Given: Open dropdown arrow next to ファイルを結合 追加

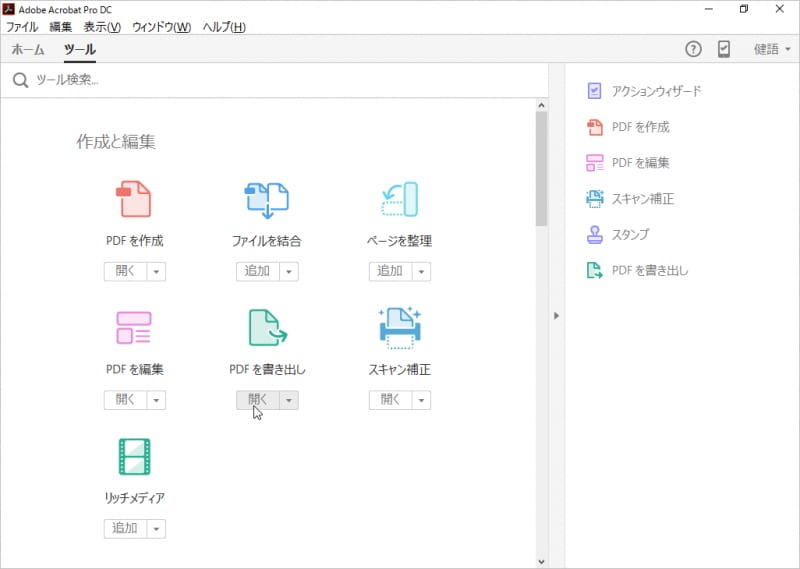Looking at the screenshot, I should pyautogui.click(x=289, y=271).
